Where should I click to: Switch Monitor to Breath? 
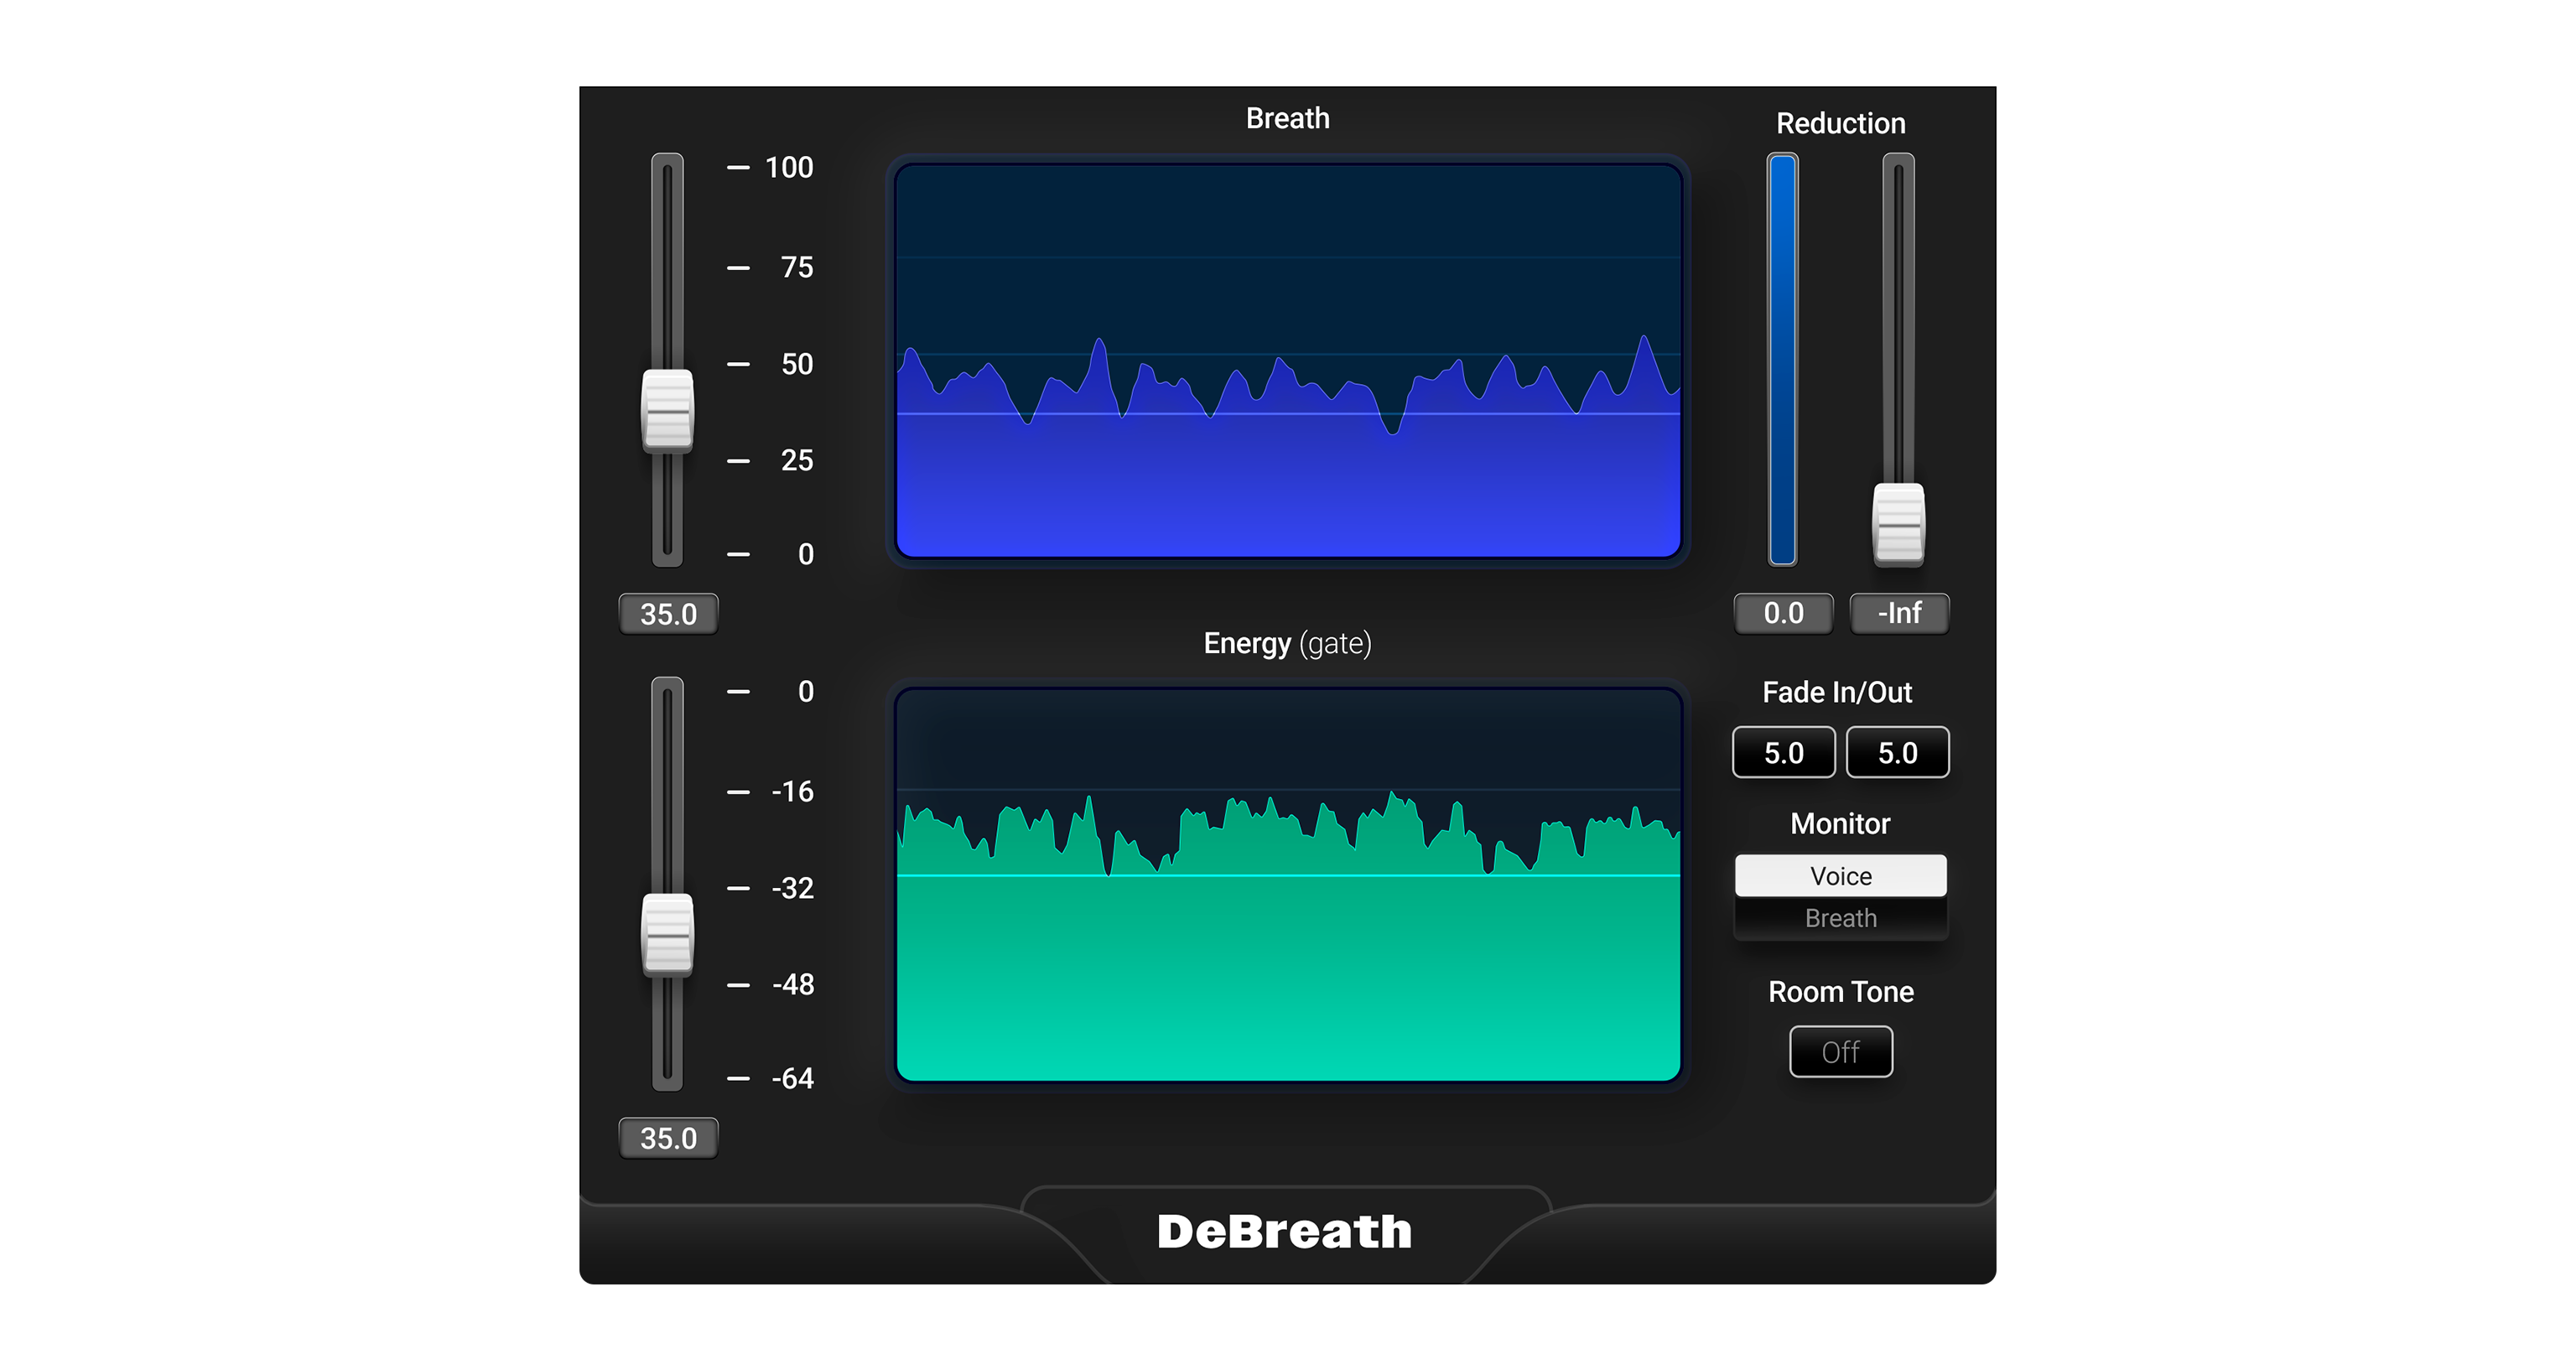tap(1841, 918)
